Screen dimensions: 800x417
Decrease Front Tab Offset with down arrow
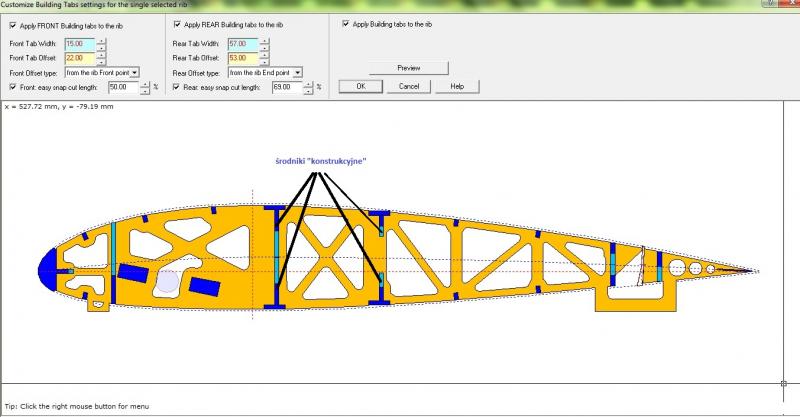click(x=101, y=62)
